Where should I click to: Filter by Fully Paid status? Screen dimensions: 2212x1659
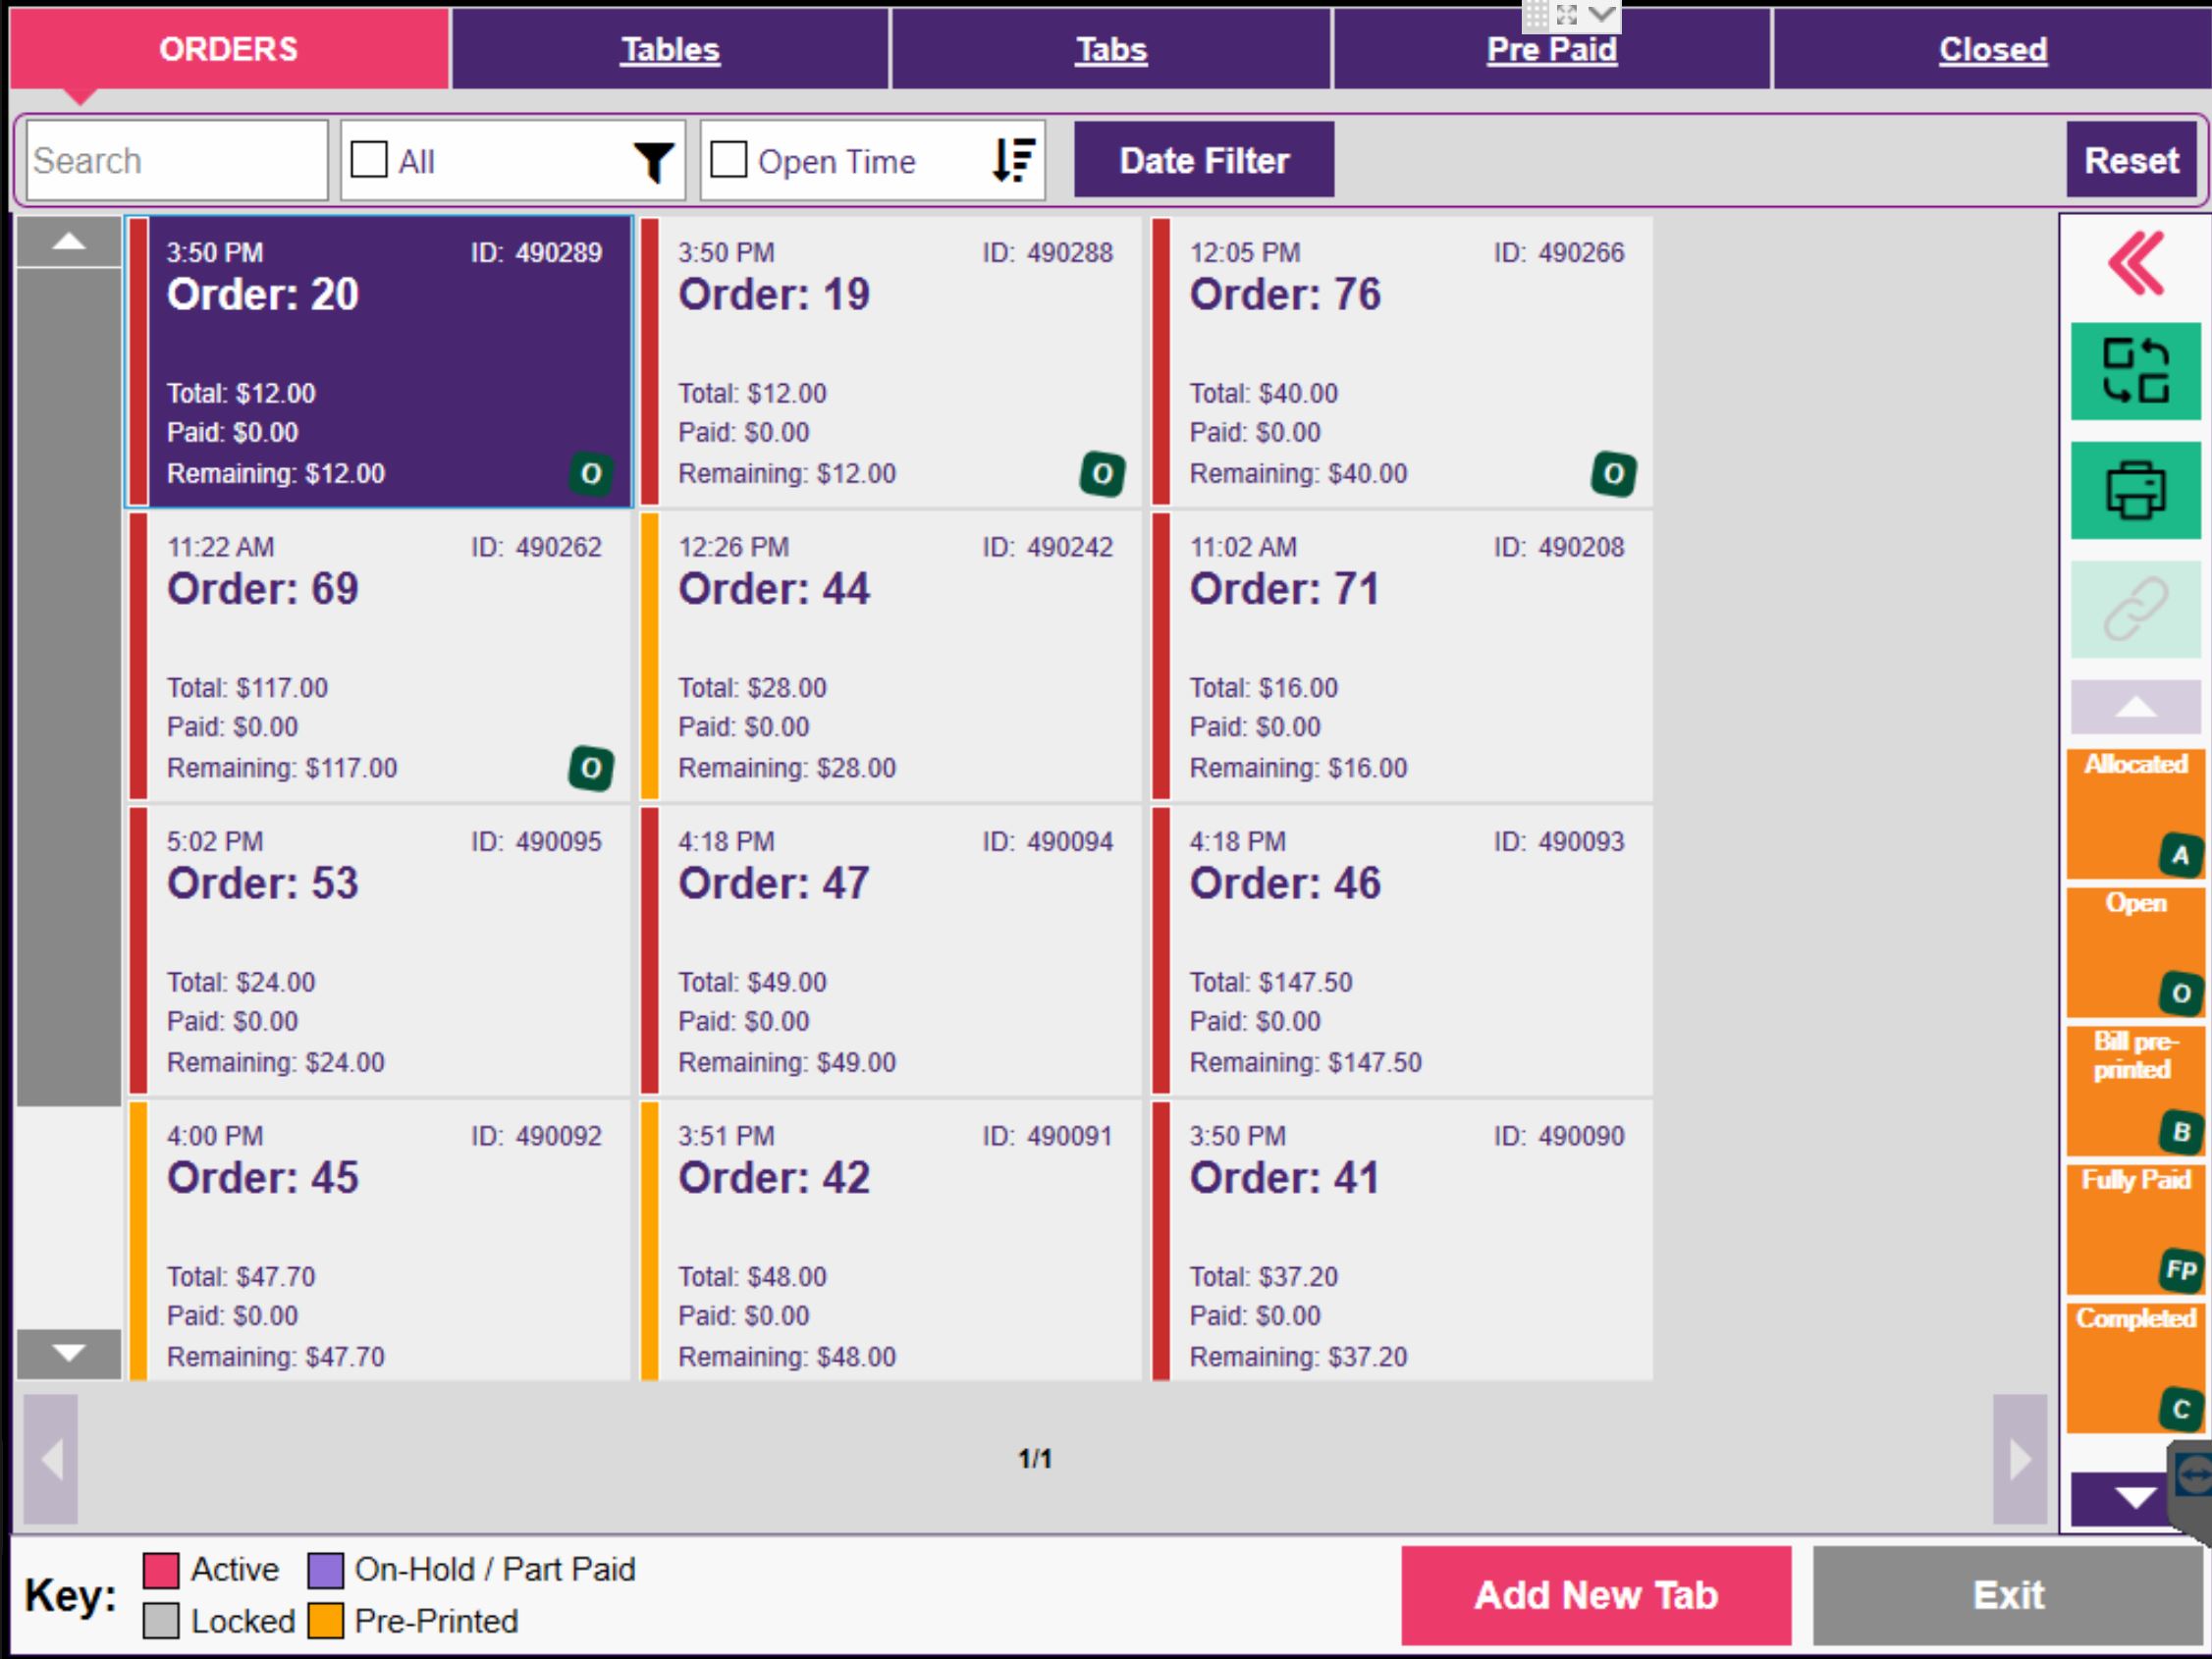pos(2135,1230)
